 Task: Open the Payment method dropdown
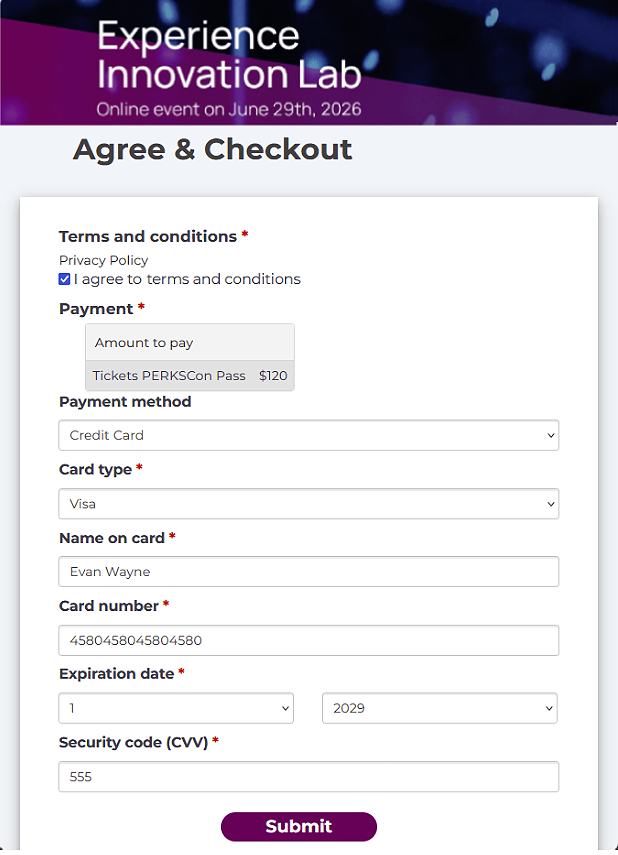(308, 435)
